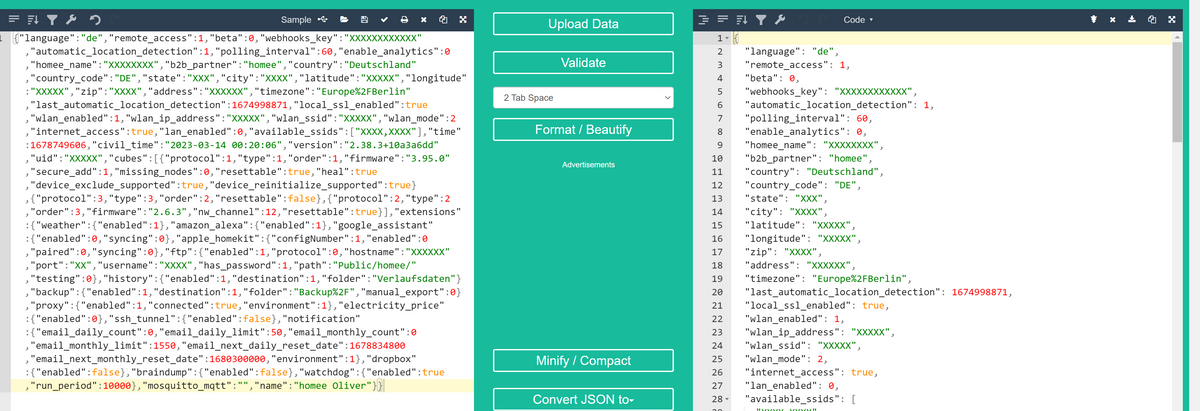
Task: Copy left editor content to clipboard
Action: (443, 20)
